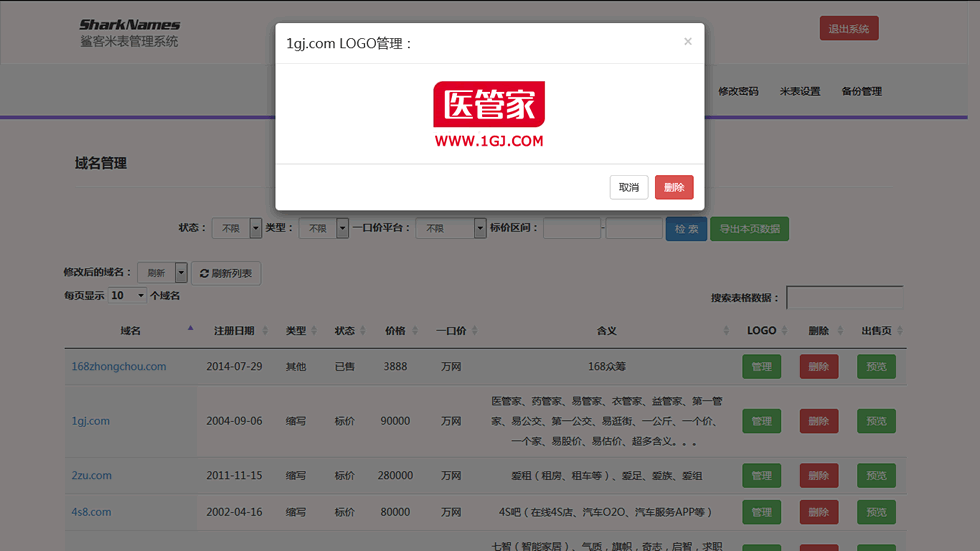Sort by 出售页 column
This screenshot has width=980, height=551.
(x=876, y=330)
